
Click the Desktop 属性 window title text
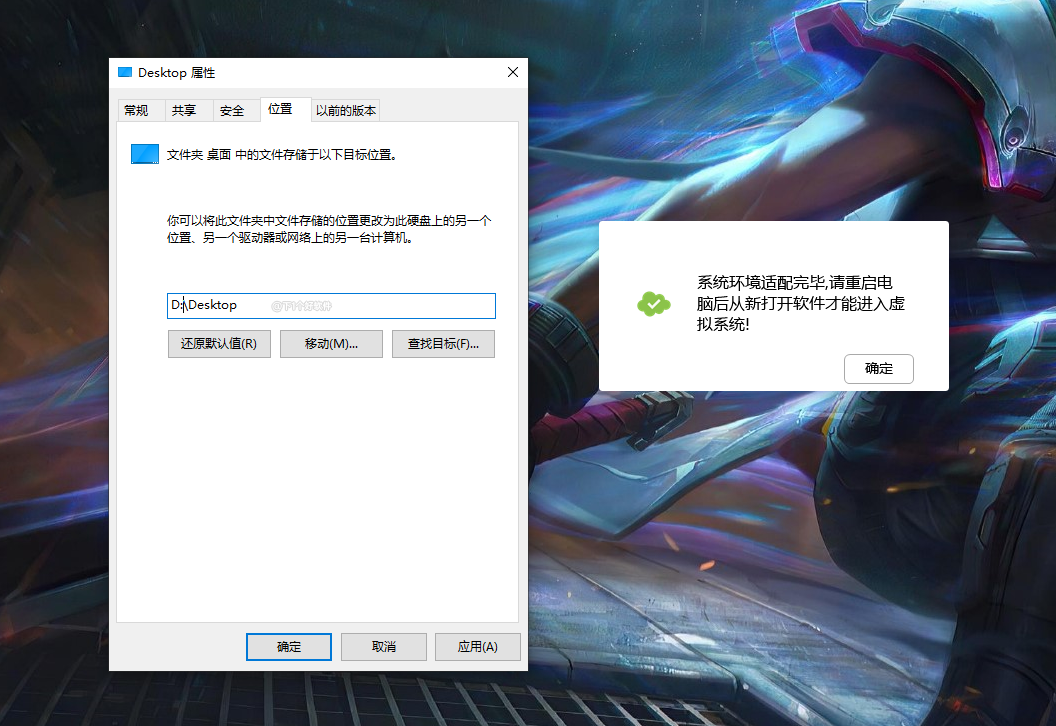[x=176, y=73]
